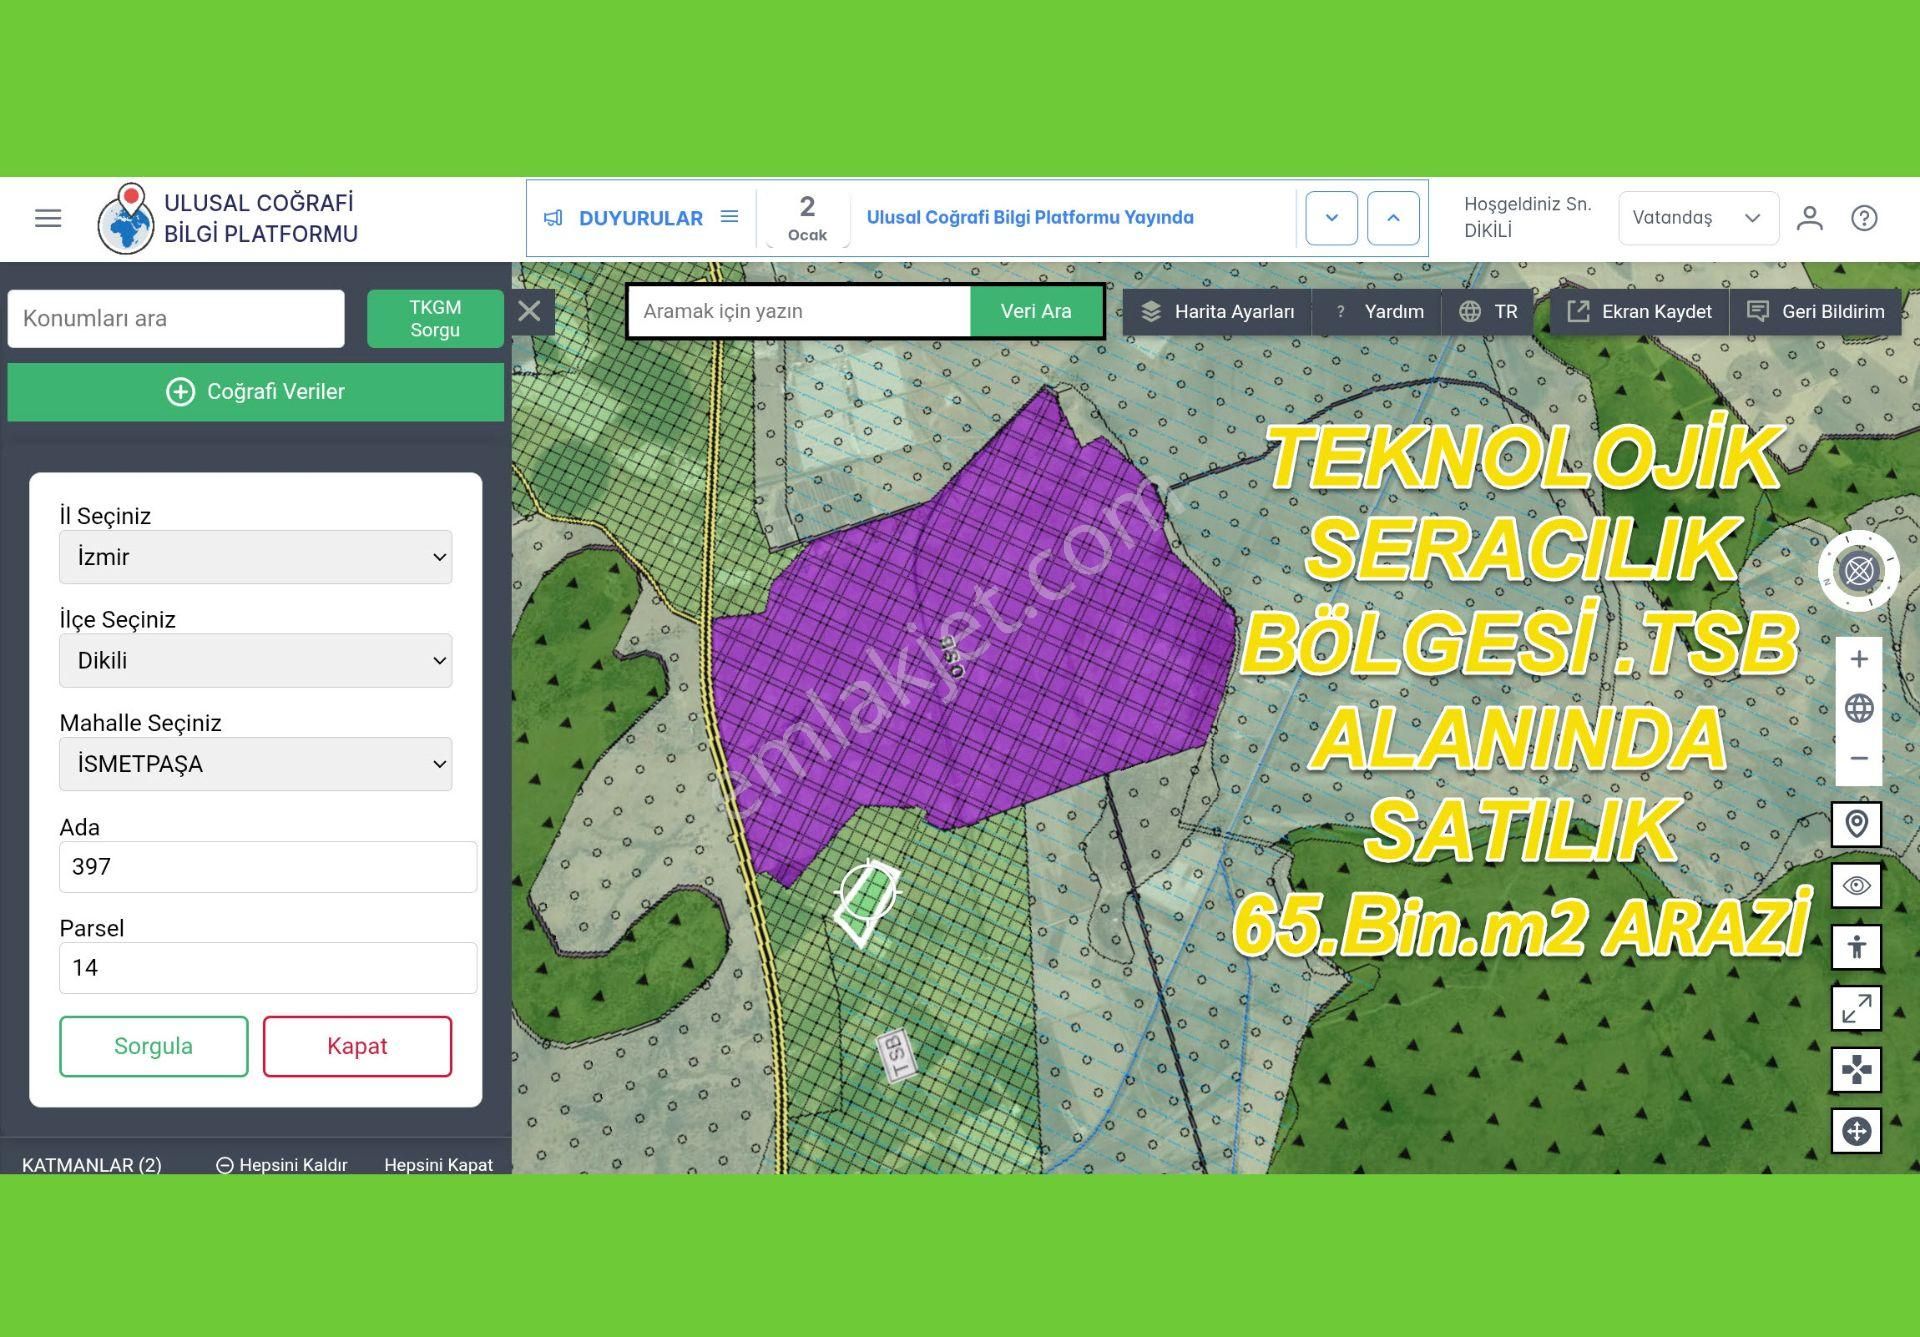Click the Parsel input field
Viewport: 1920px width, 1337px height.
point(267,967)
